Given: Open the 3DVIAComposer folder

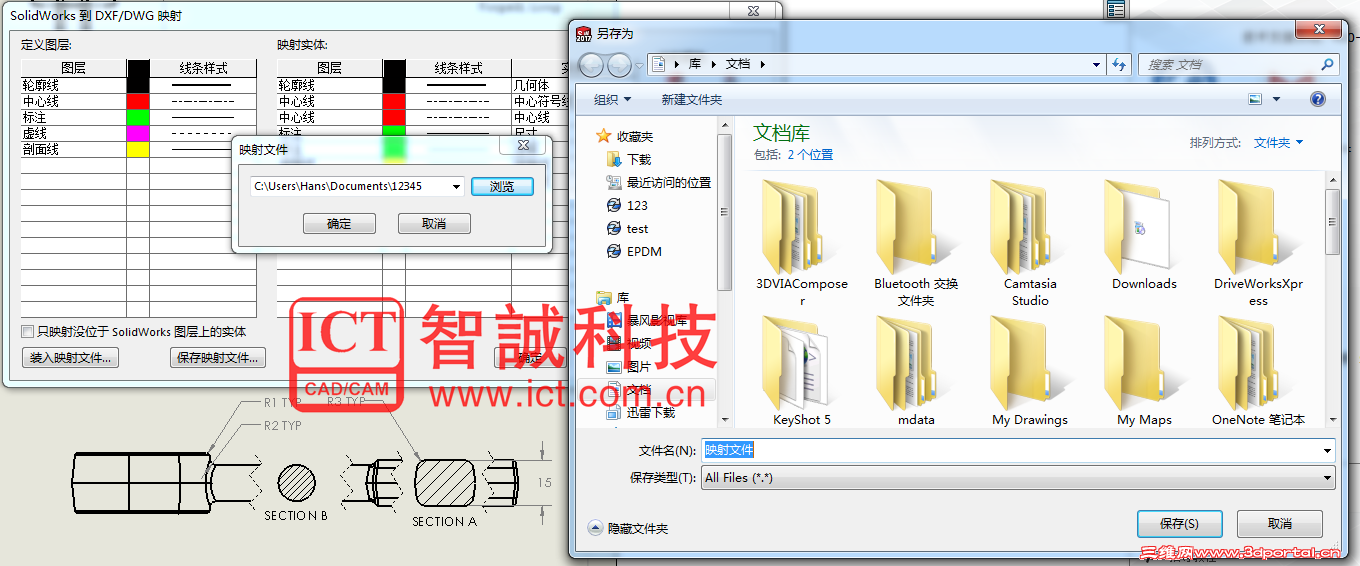Looking at the screenshot, I should [x=802, y=244].
